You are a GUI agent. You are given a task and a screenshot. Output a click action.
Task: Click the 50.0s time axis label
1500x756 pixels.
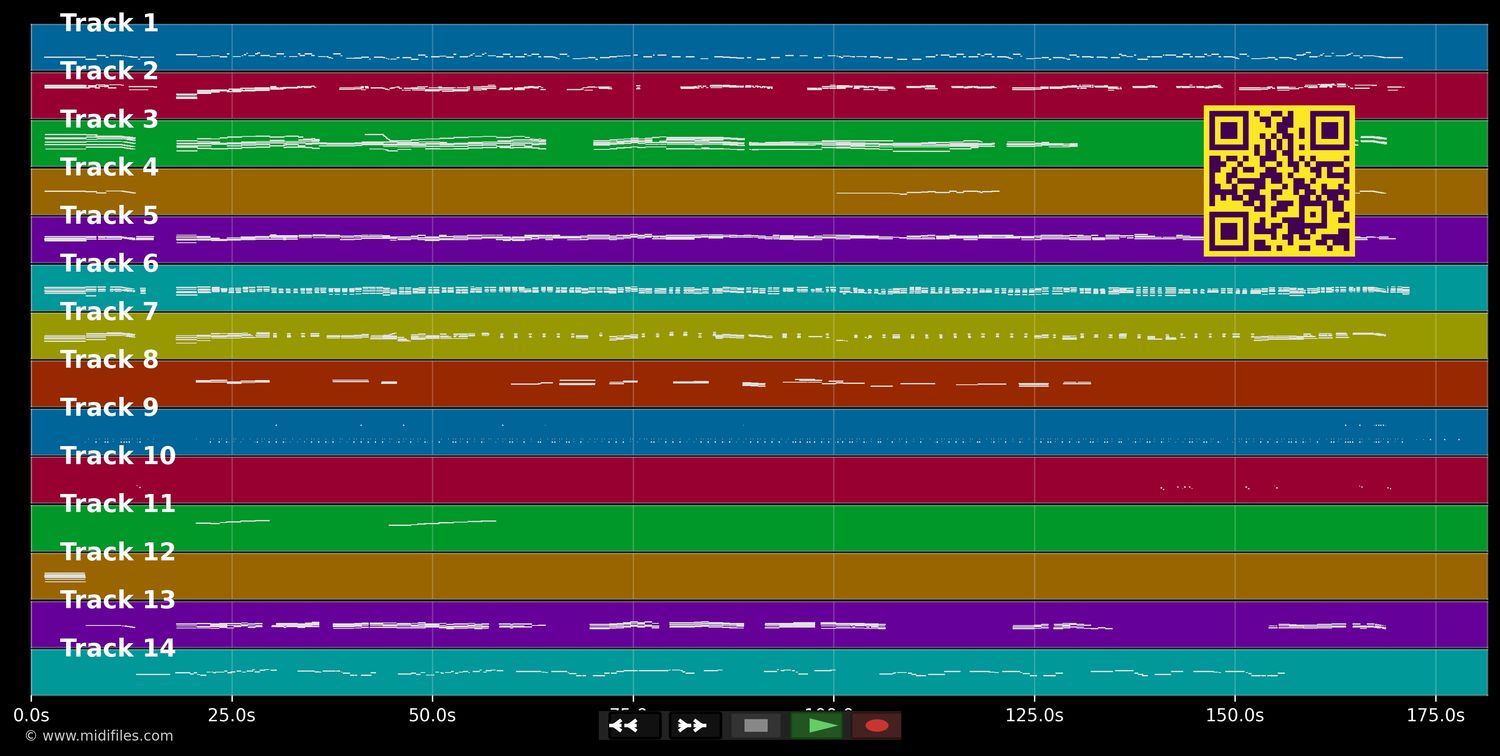(x=432, y=715)
